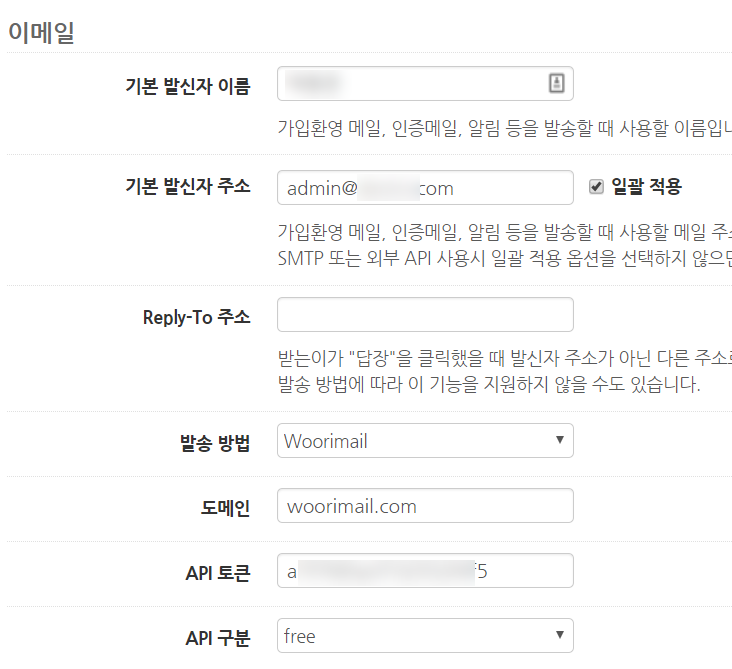
Task: Click the contact card icon in sender name field
Action: [556, 83]
